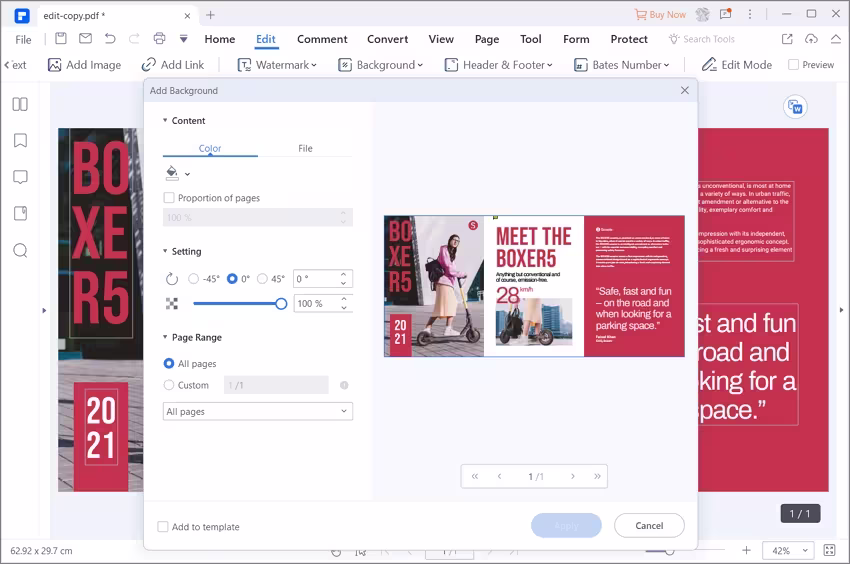This screenshot has width=850, height=564.
Task: Open the All pages subset dropdown
Action: [x=257, y=412]
